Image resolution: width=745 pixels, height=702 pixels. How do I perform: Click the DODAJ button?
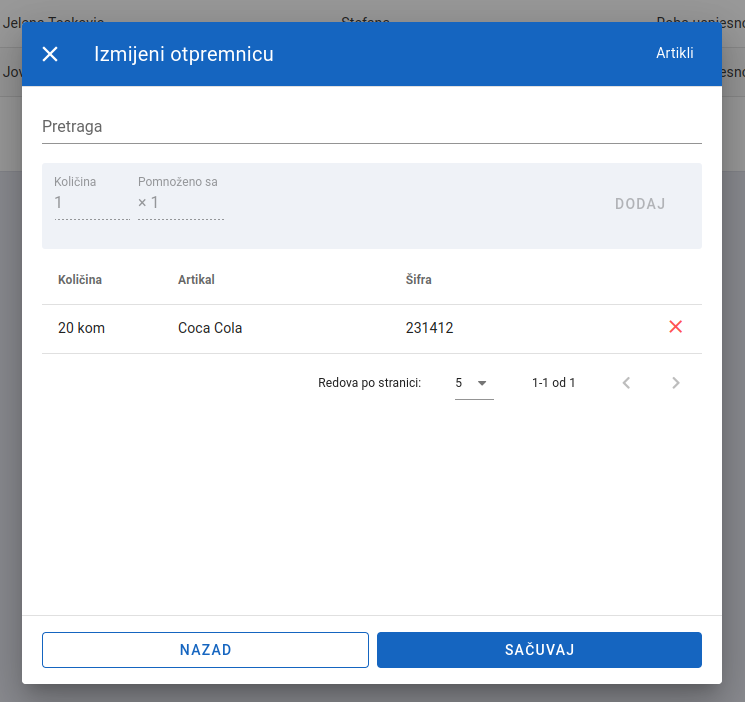640,204
